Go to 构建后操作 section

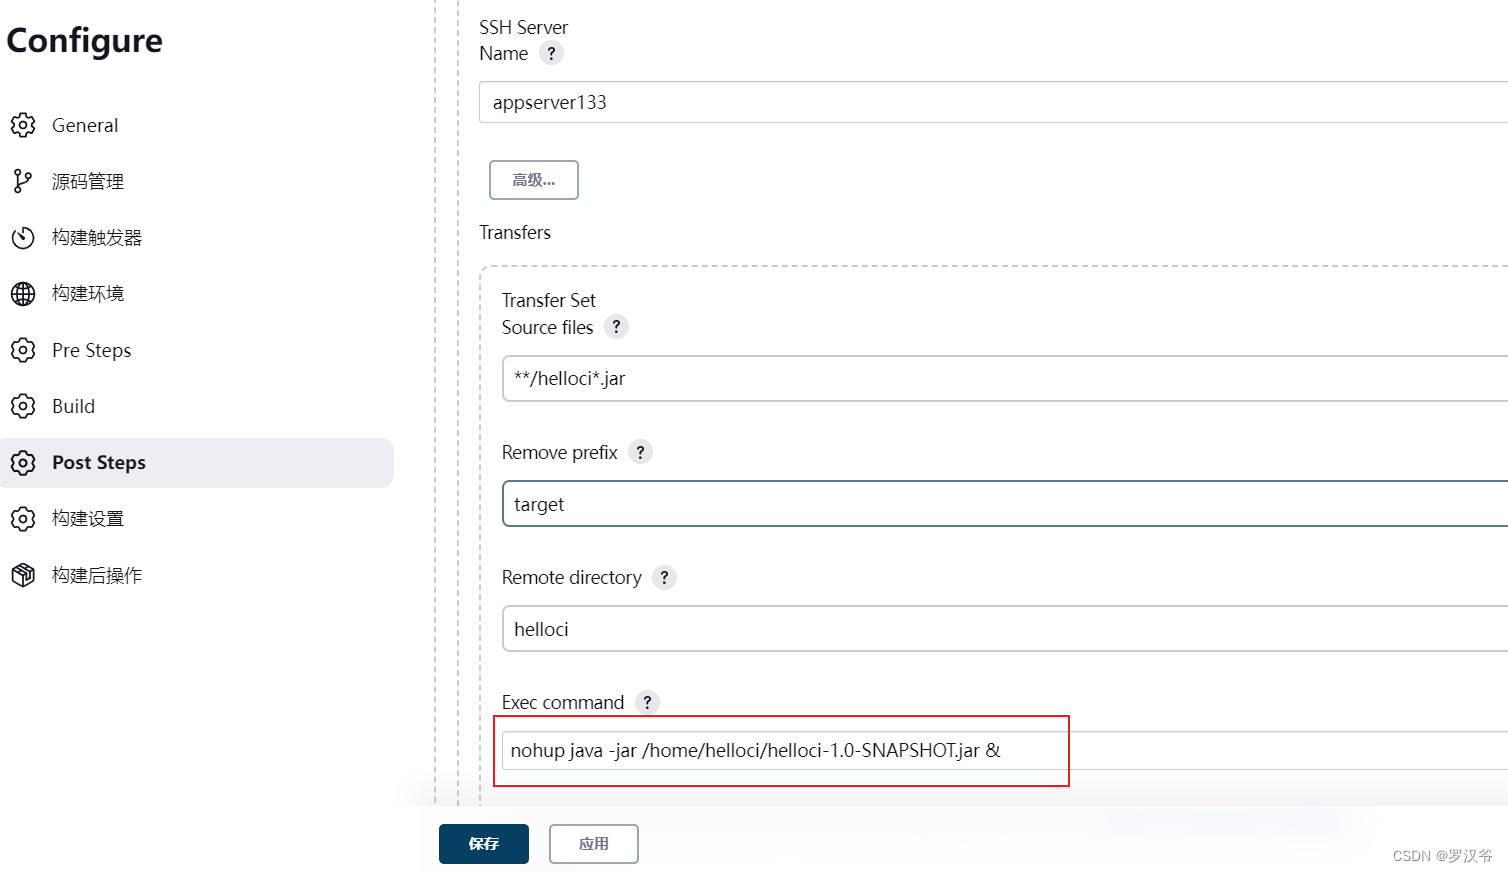(x=197, y=575)
